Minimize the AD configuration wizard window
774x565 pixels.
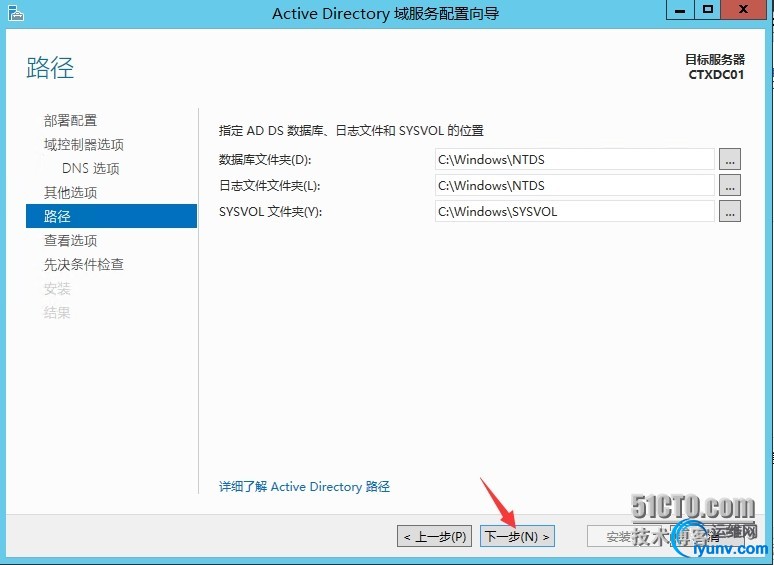pos(680,10)
